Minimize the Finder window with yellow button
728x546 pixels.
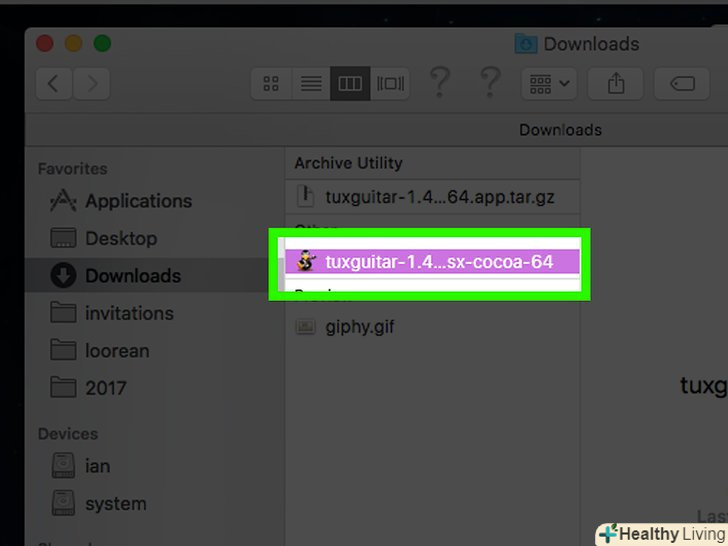(x=73, y=44)
